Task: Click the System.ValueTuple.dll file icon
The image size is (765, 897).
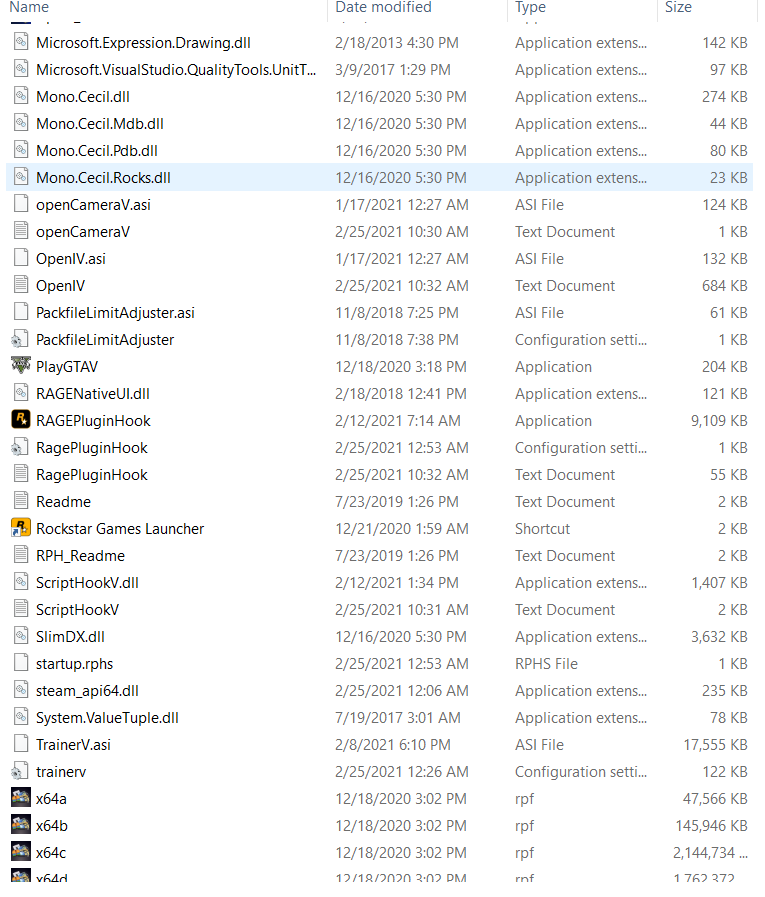Action: [21, 717]
